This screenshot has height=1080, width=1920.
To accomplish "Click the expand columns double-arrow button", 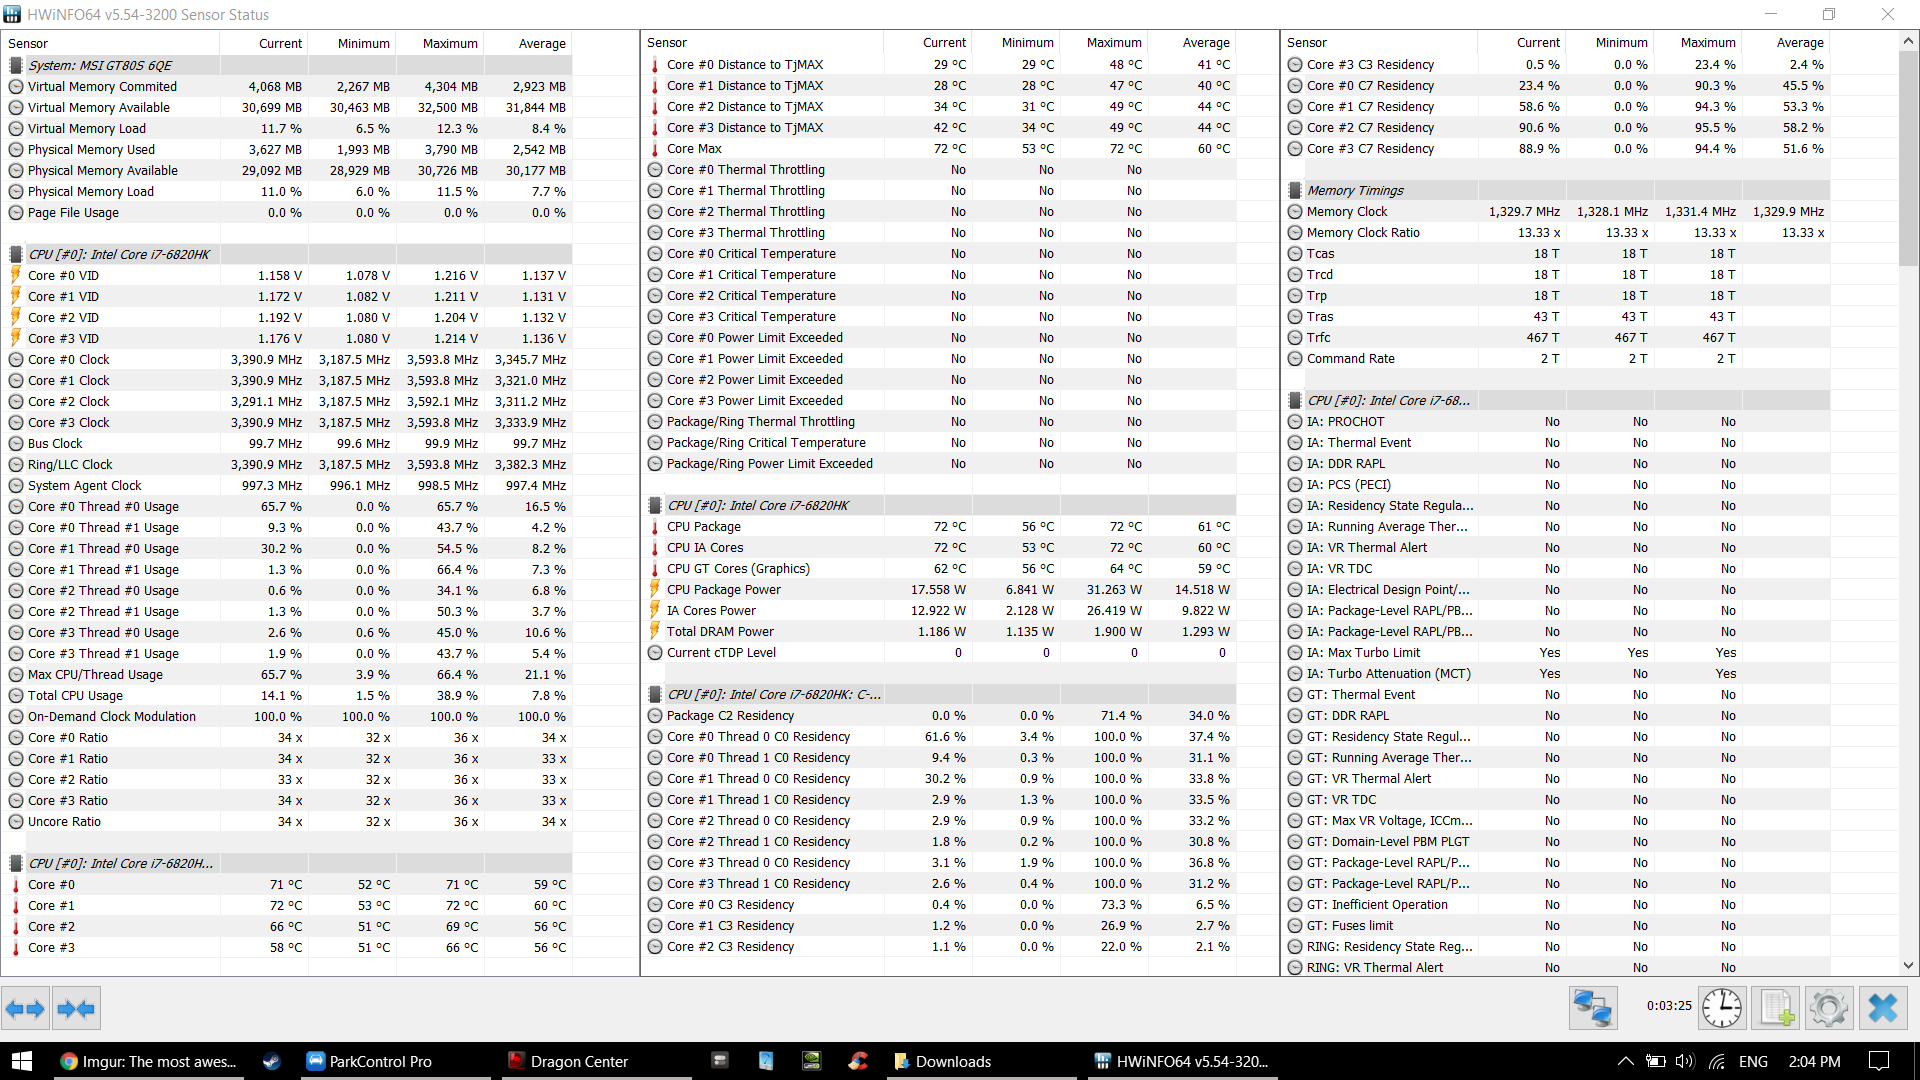I will pyautogui.click(x=25, y=1009).
